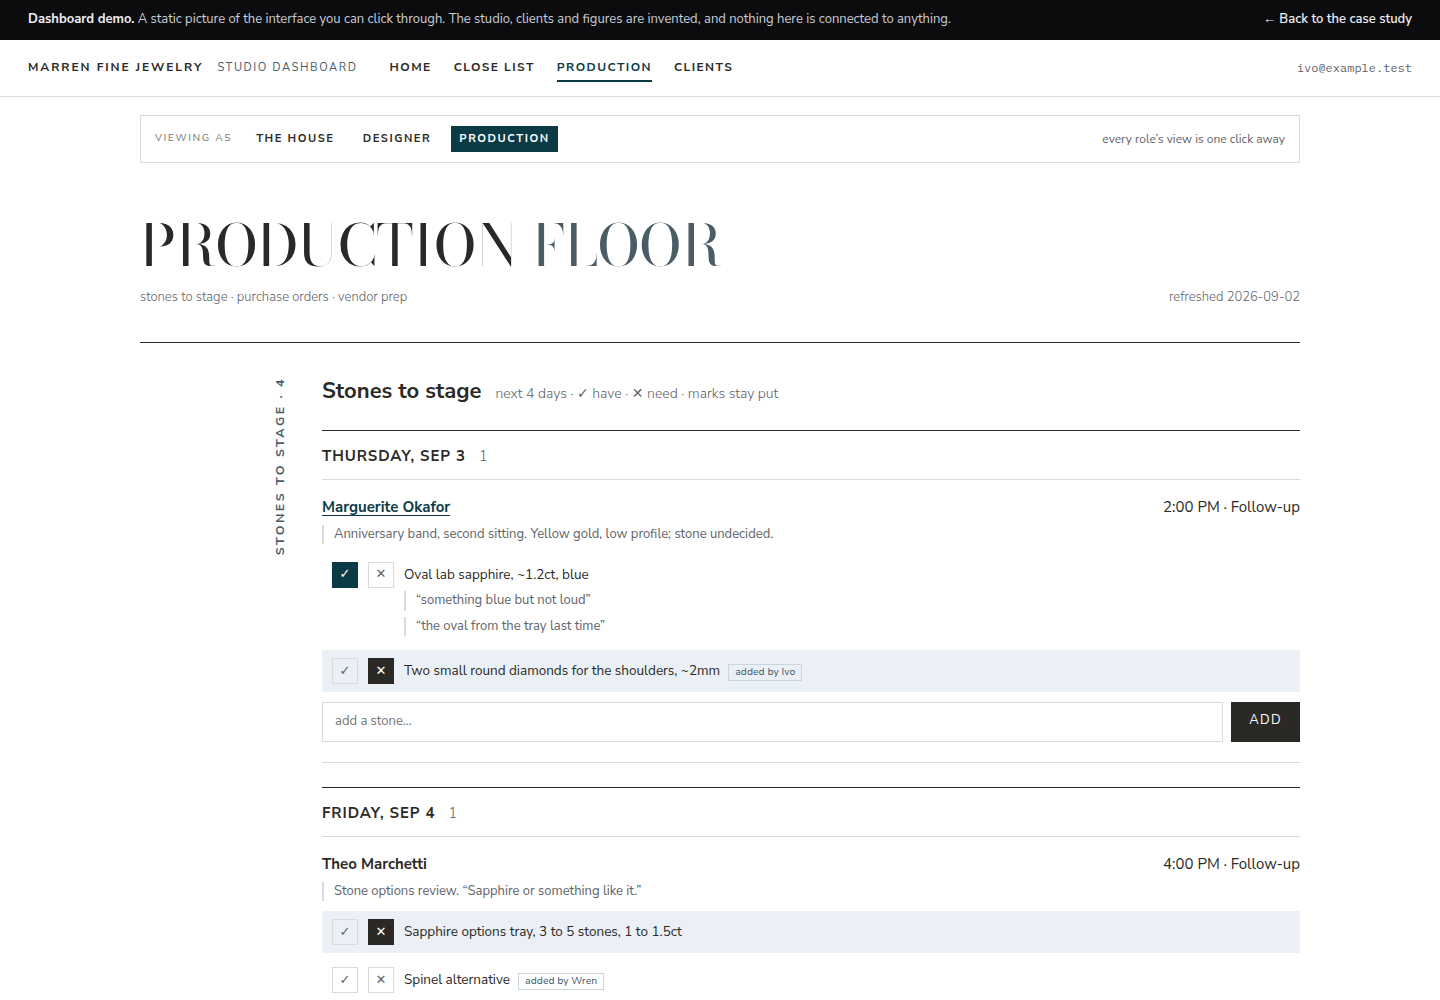The height and width of the screenshot is (1000, 1440).
Task: Open the Clients section
Action: coord(703,67)
